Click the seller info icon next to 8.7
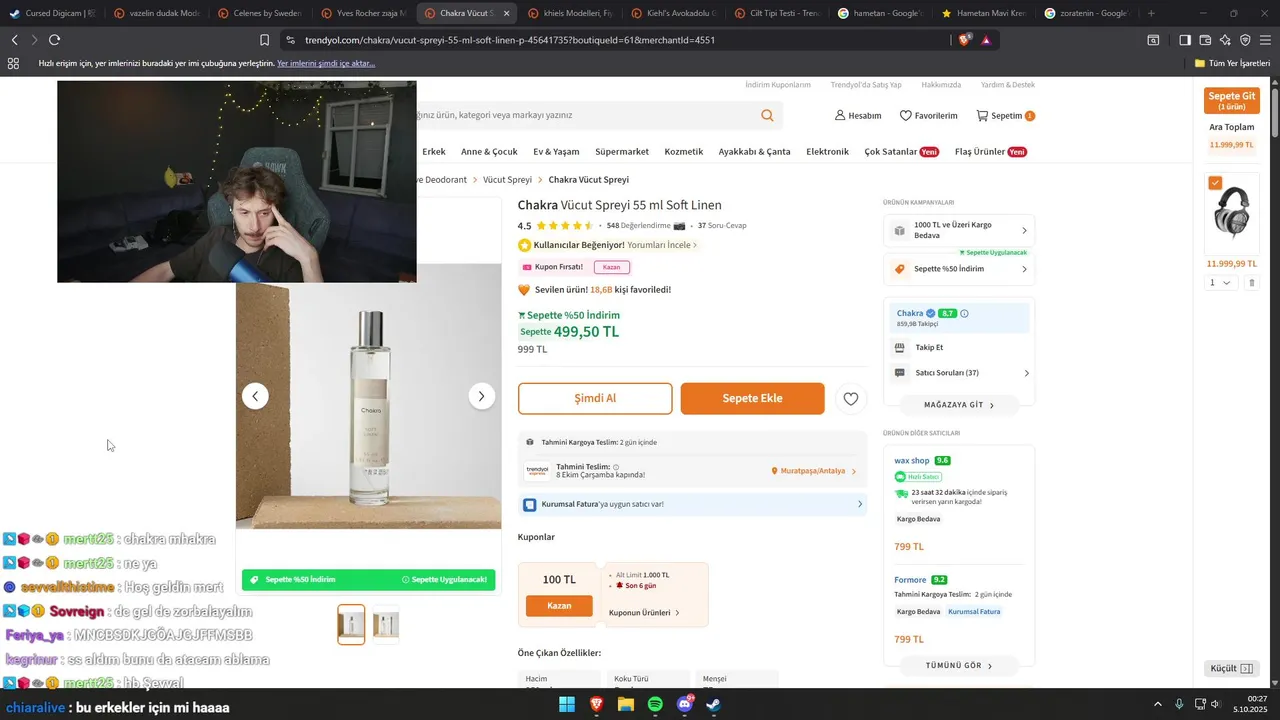The height and width of the screenshot is (720, 1280). click(964, 313)
